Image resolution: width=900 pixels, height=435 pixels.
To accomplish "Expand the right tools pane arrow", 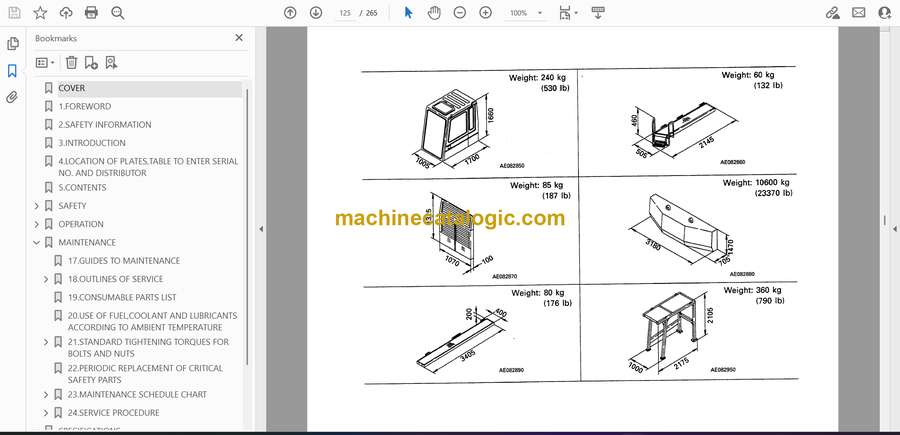I will click(894, 229).
